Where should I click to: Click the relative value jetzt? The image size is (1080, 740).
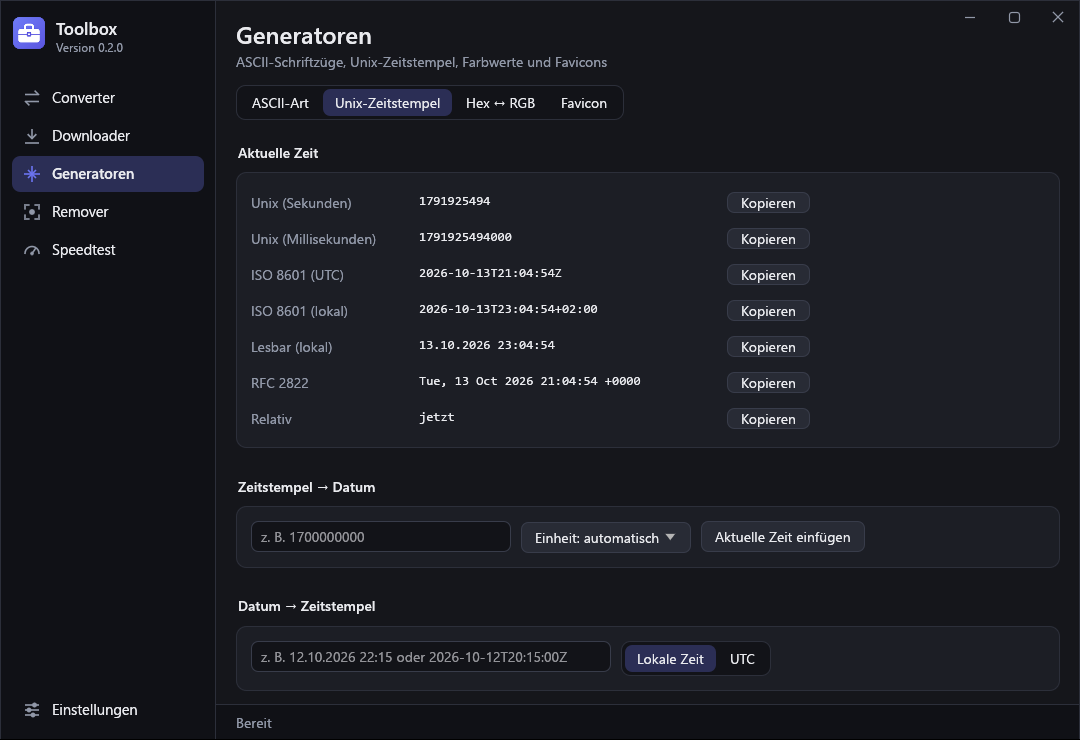pyautogui.click(x=437, y=417)
